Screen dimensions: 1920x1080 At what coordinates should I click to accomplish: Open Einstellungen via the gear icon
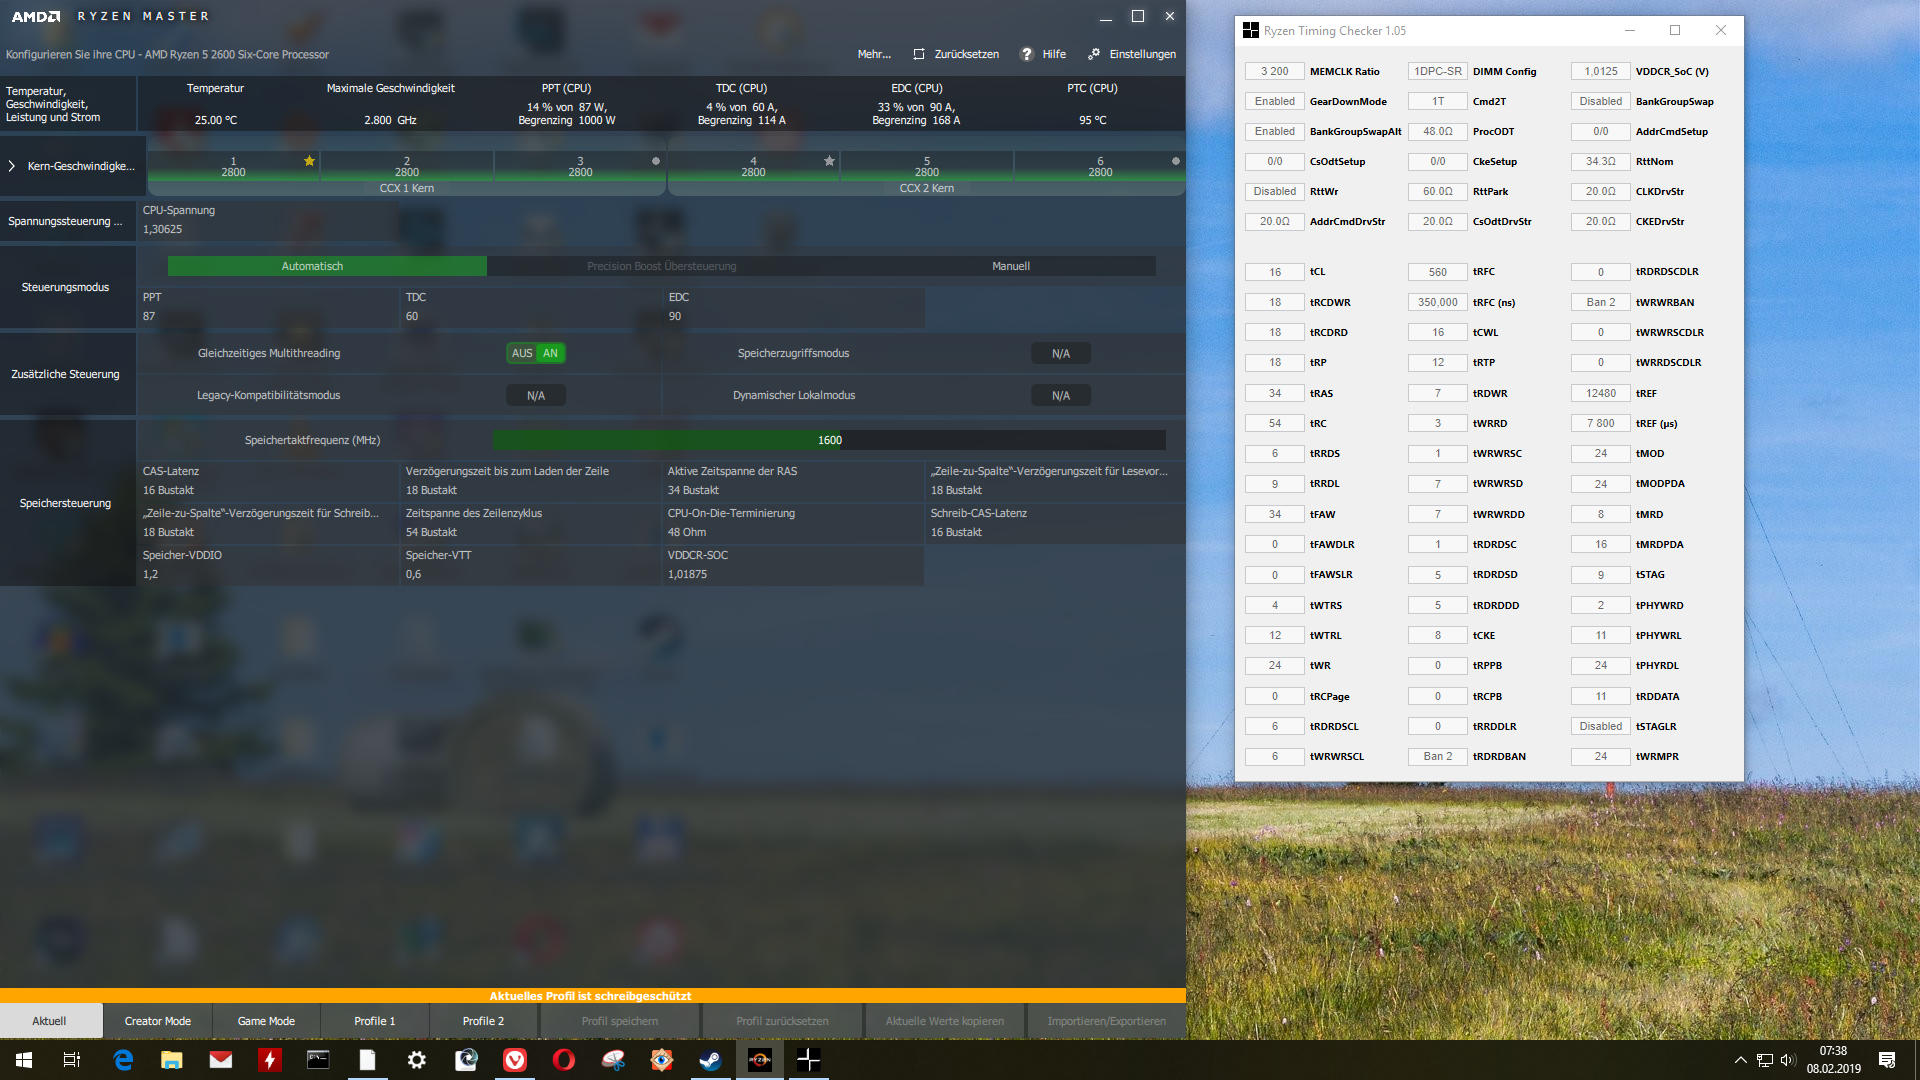tap(1094, 54)
